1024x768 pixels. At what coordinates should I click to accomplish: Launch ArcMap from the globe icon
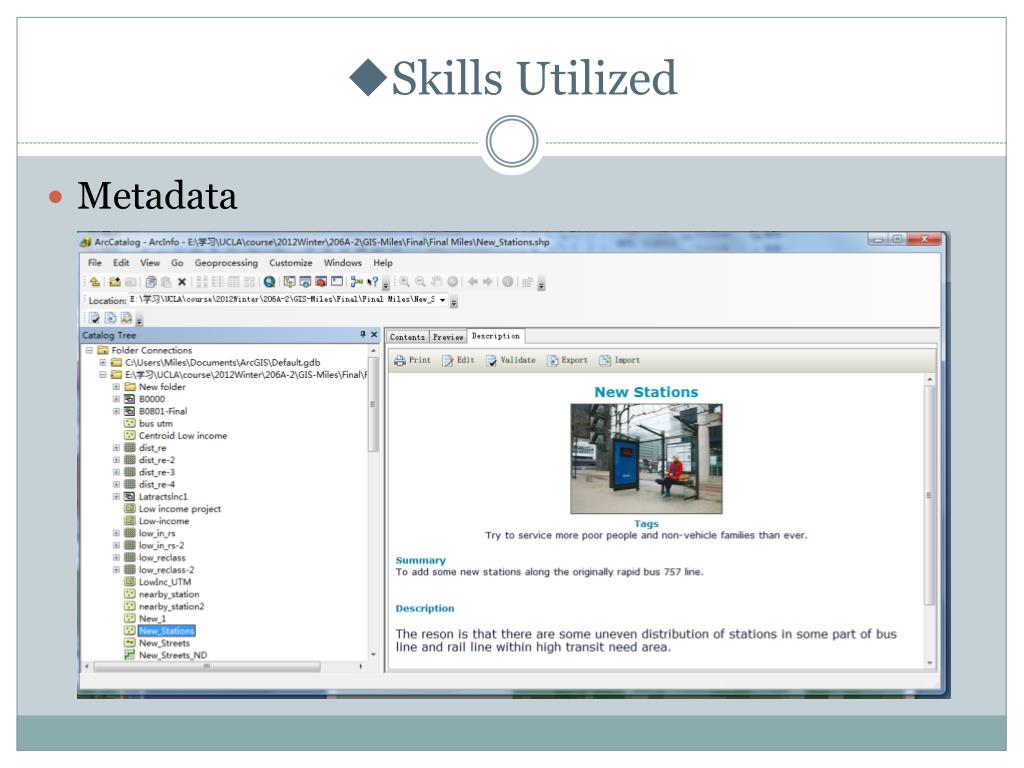(x=270, y=283)
